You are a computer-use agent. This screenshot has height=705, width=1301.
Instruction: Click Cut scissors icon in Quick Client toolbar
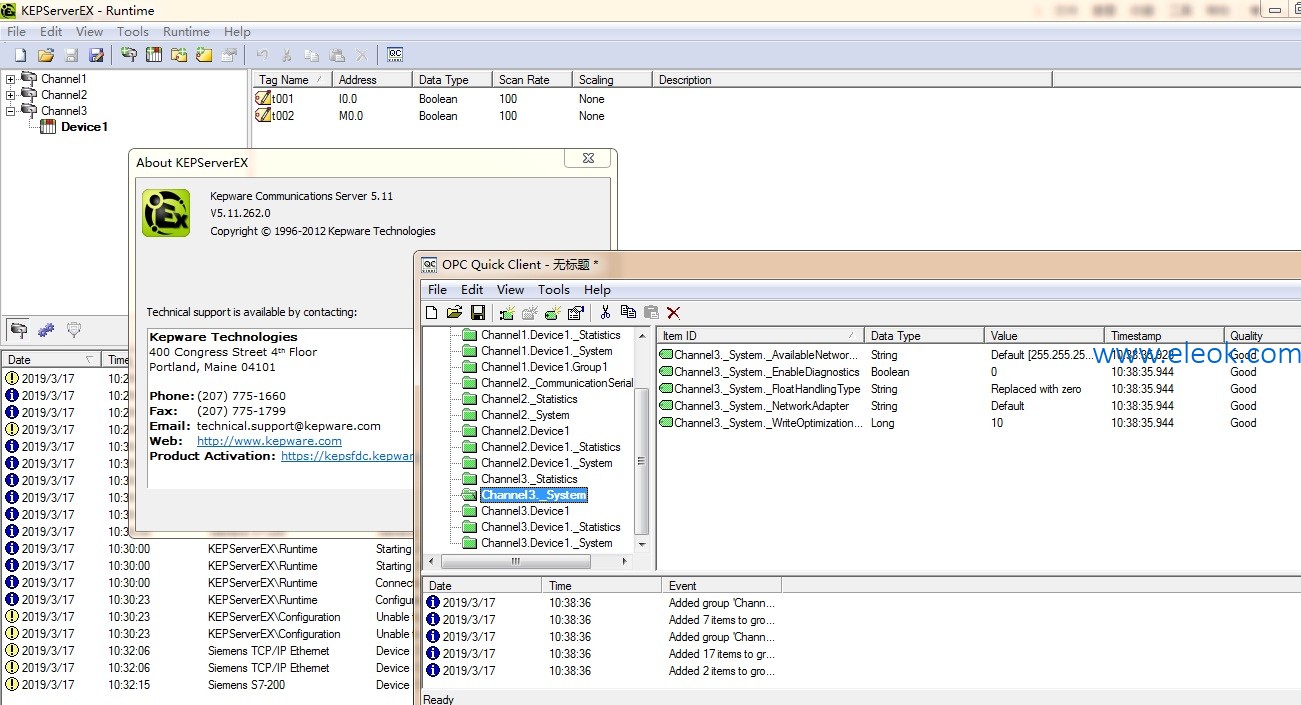605,313
